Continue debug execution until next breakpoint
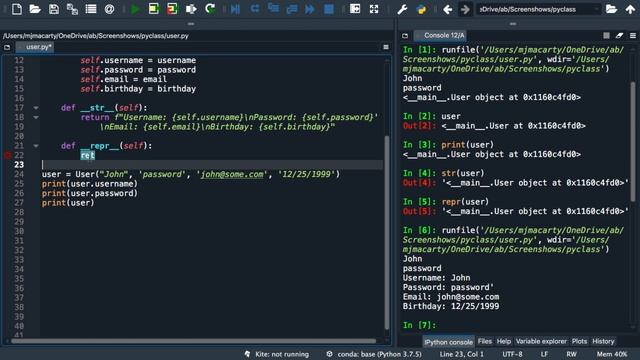The height and width of the screenshot is (360, 640). (310, 9)
